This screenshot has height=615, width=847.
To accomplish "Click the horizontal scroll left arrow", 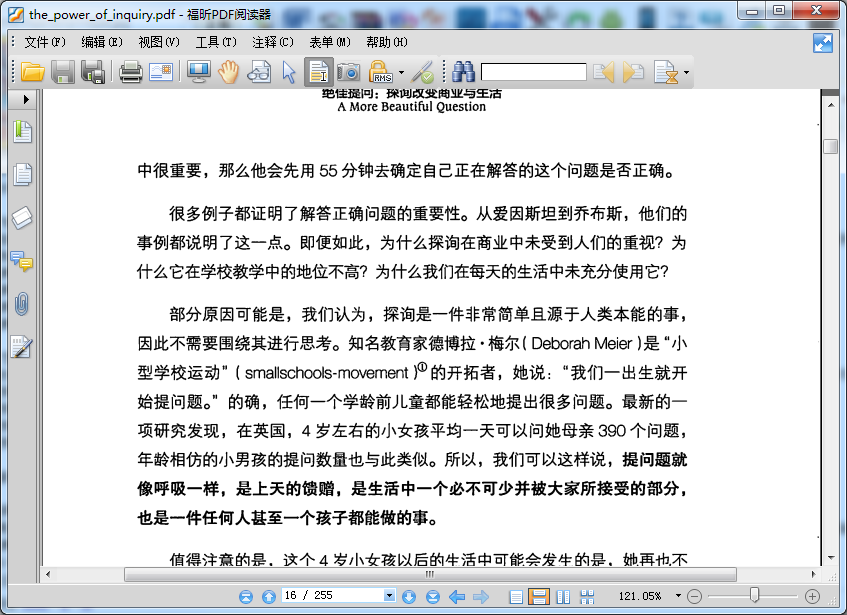I will click(48, 574).
